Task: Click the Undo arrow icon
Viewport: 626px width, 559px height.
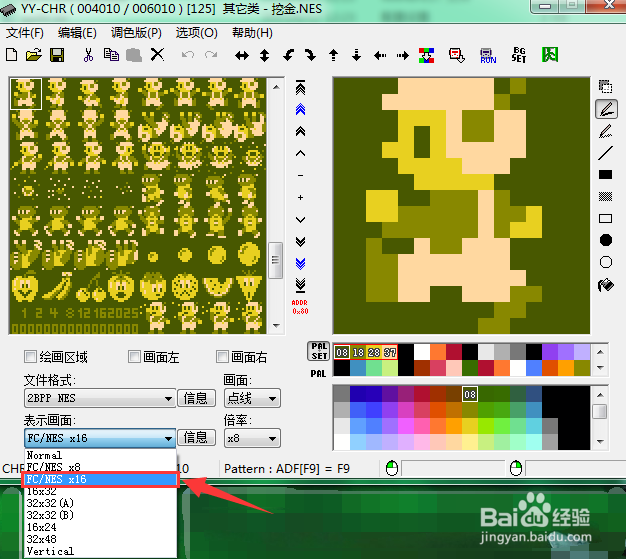Action: pyautogui.click(x=188, y=55)
